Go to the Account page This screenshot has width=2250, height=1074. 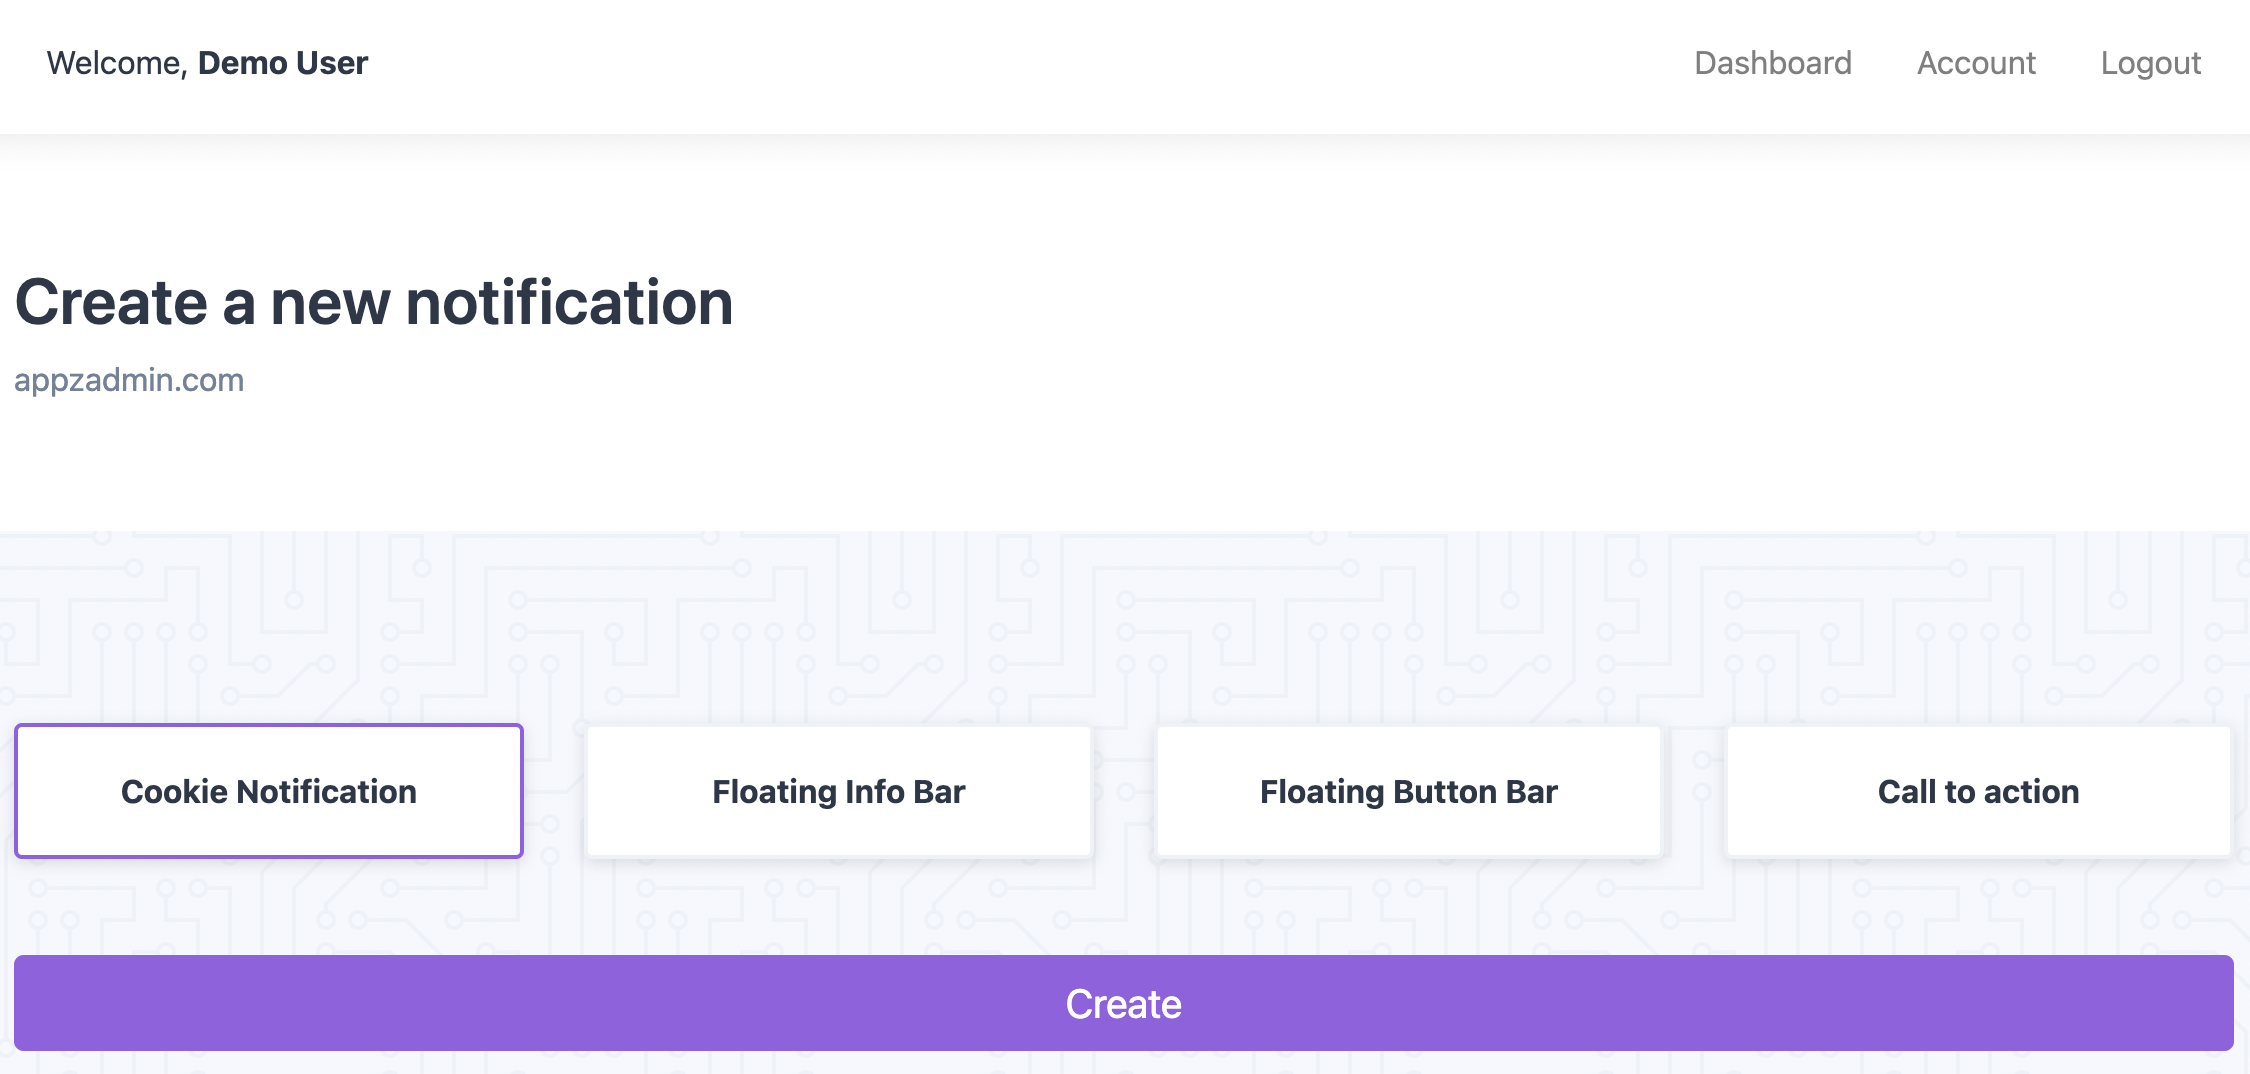1976,63
